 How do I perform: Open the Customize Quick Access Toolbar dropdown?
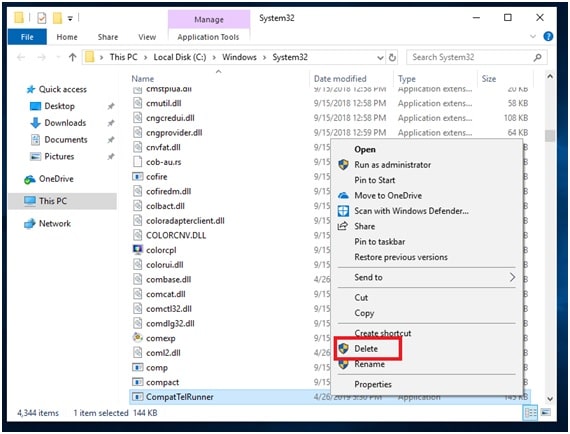(x=70, y=18)
